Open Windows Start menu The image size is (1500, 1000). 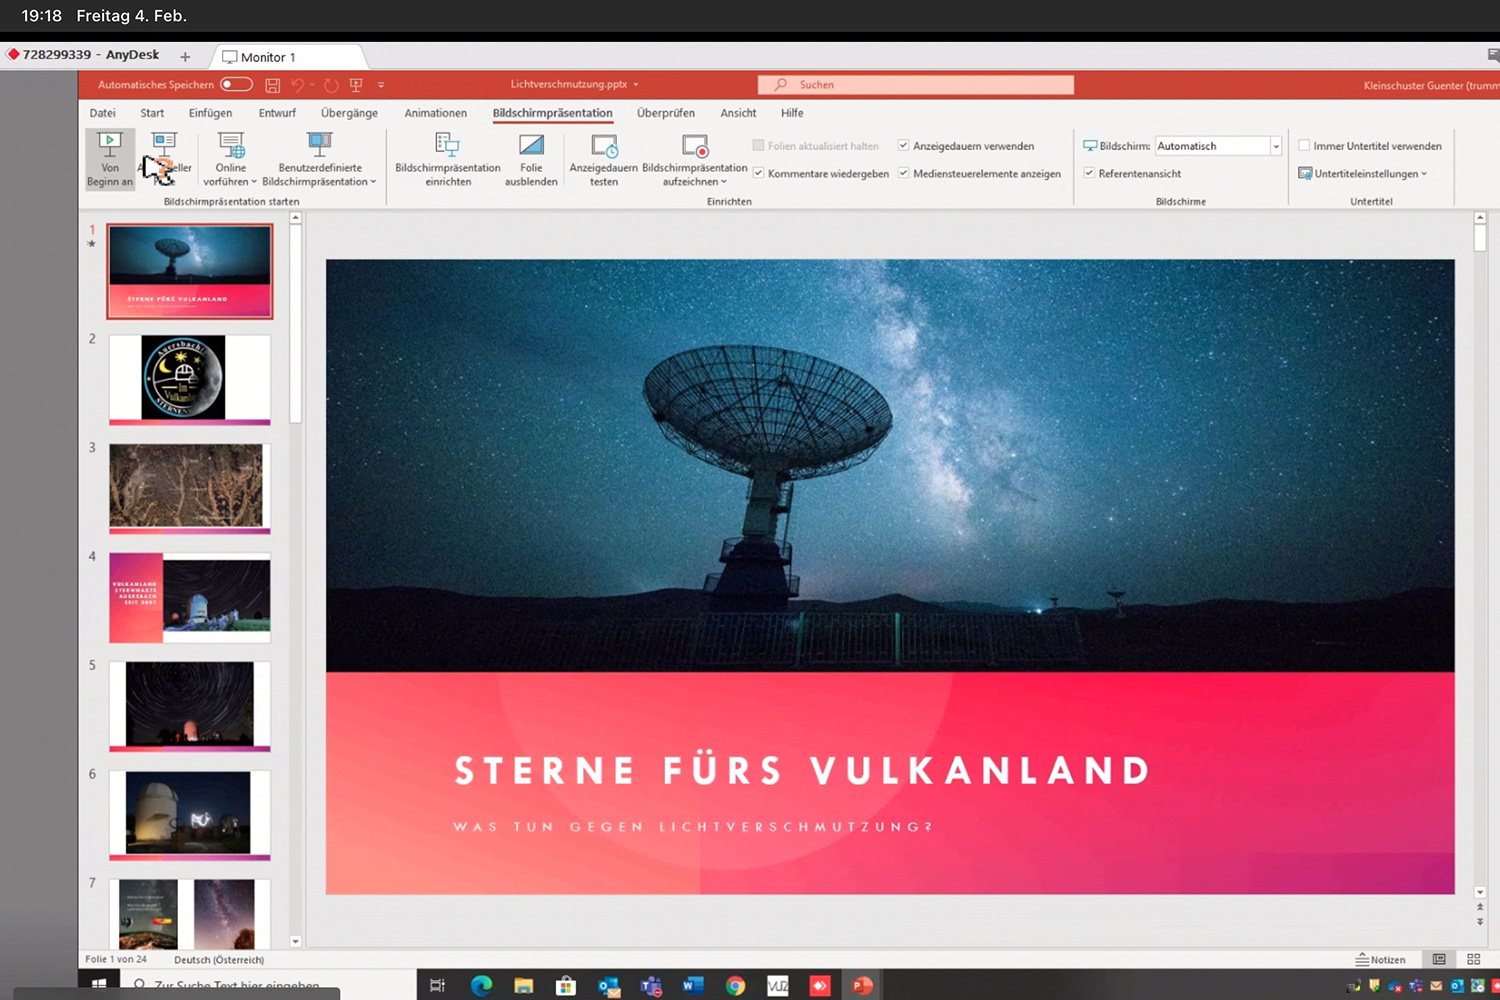[99, 985]
